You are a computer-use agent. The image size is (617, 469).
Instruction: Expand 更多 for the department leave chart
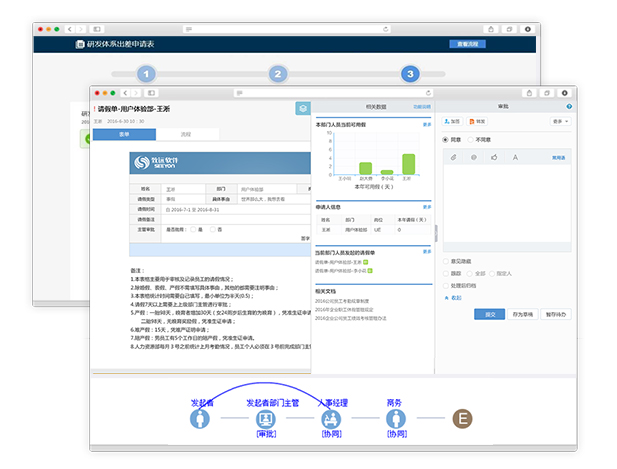coord(427,125)
